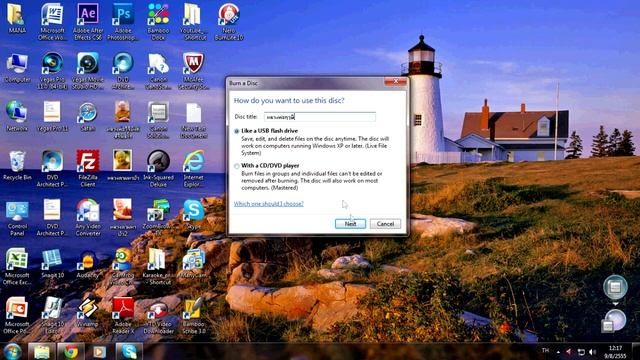Viewport: 640px width, 360px height.
Task: Open the media player taskbar icon
Action: (x=99, y=351)
